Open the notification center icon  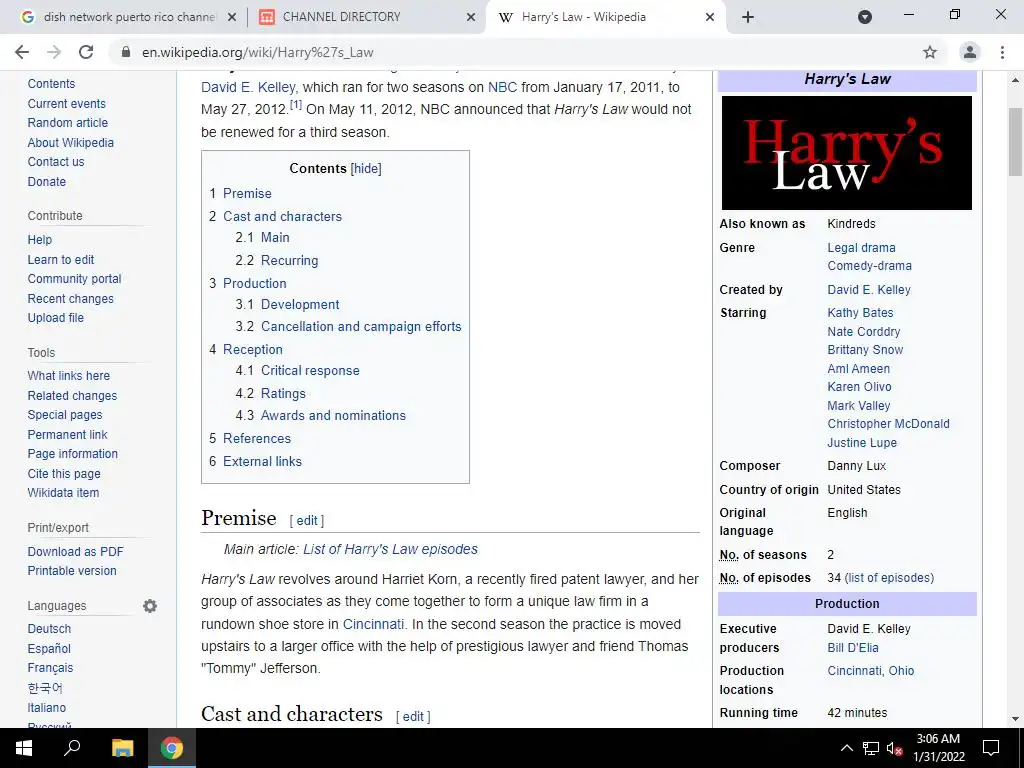[x=991, y=748]
